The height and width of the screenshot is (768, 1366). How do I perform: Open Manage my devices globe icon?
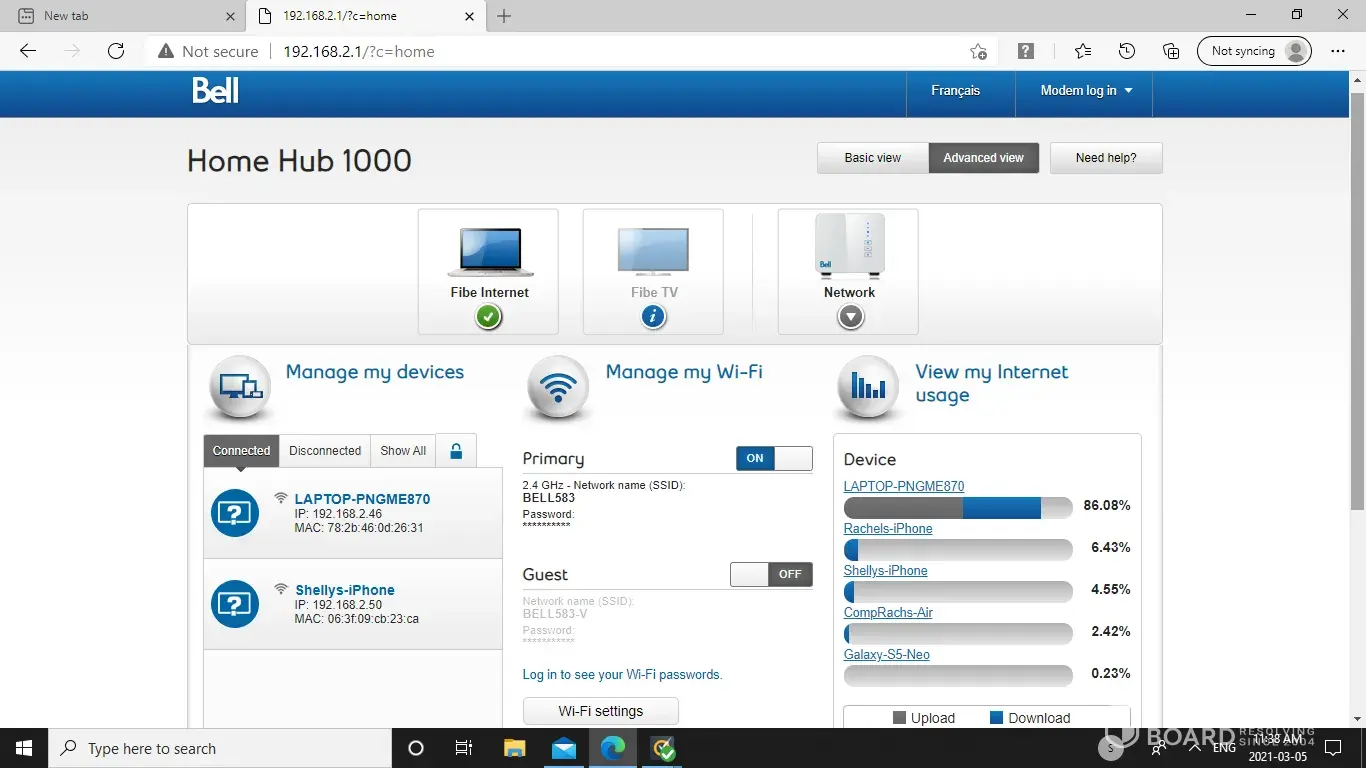tap(240, 386)
